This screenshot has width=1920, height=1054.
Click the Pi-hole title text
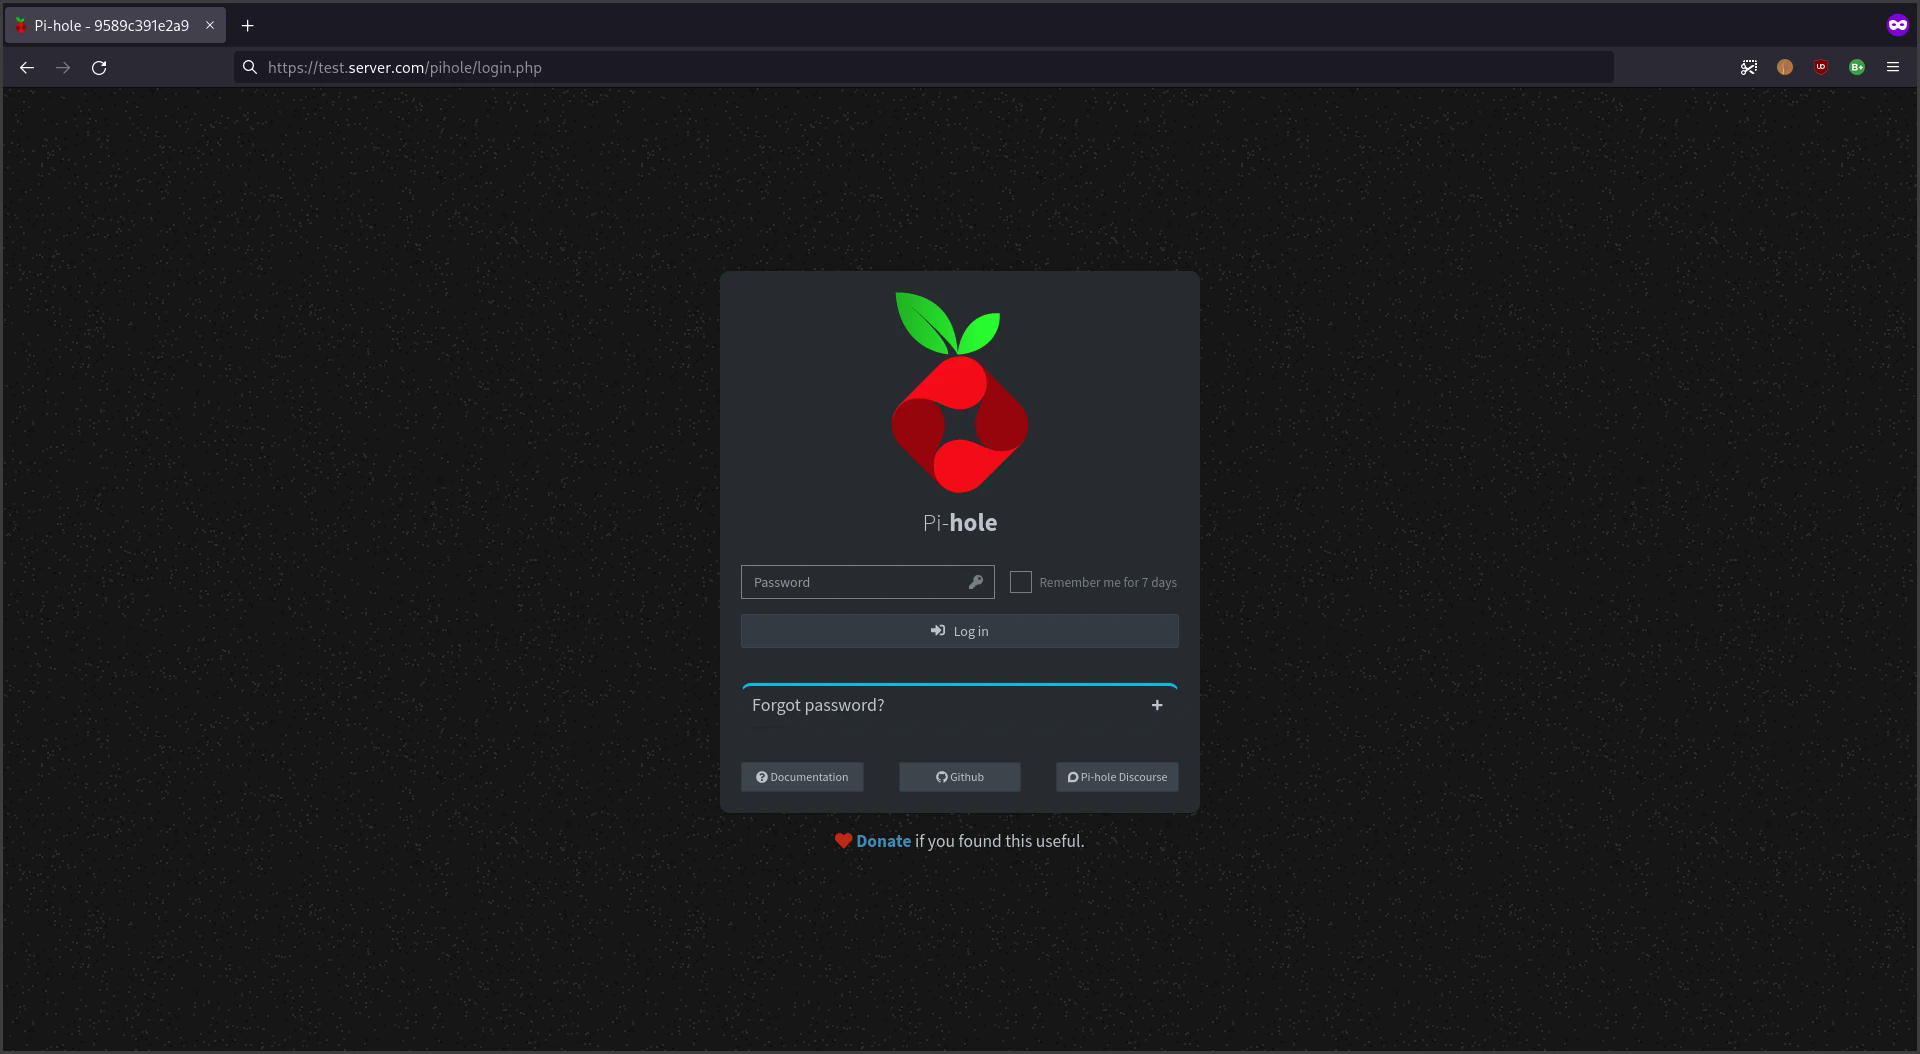(x=960, y=523)
